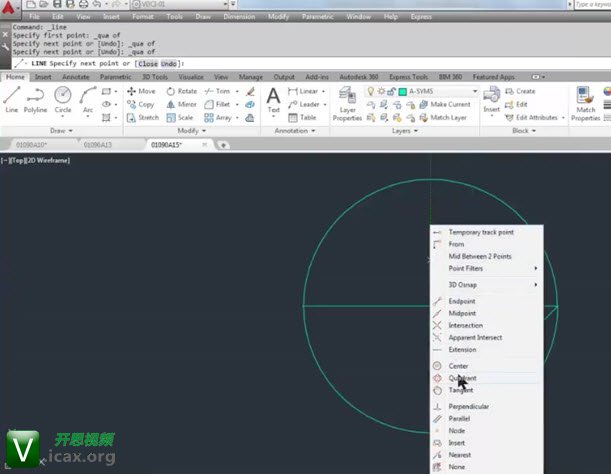611x474 pixels.
Task: Expand the Draw panel
Action: point(62,131)
